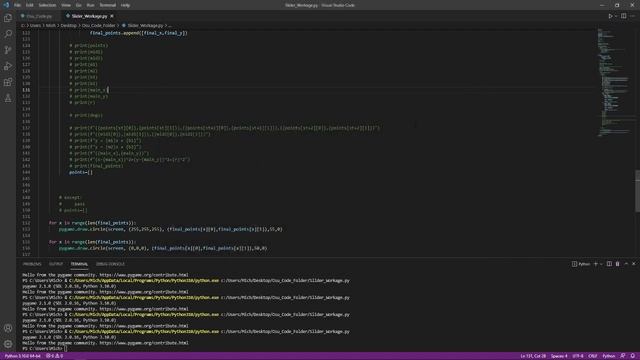Switch to the inactive left editor tab

tap(39, 16)
